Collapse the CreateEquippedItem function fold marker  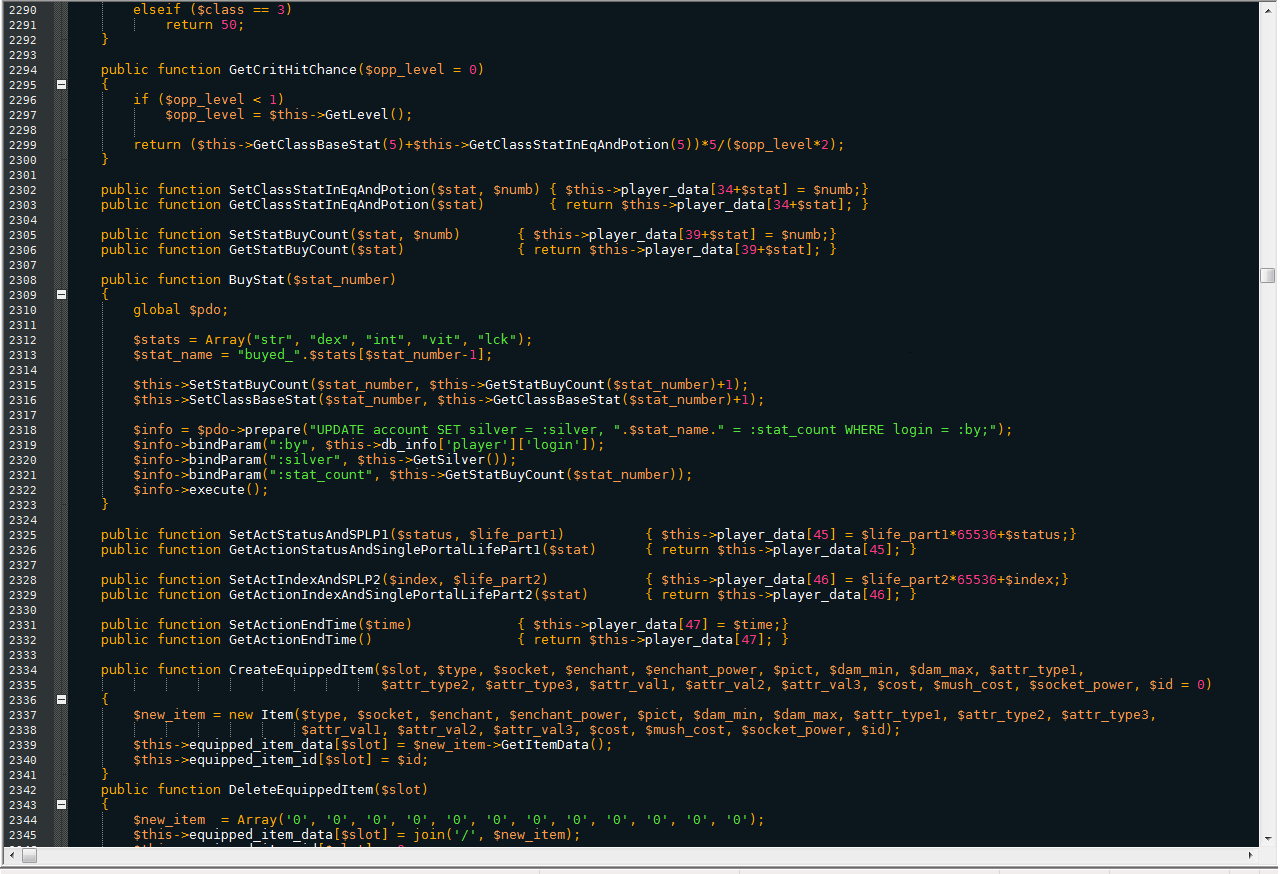coord(62,700)
